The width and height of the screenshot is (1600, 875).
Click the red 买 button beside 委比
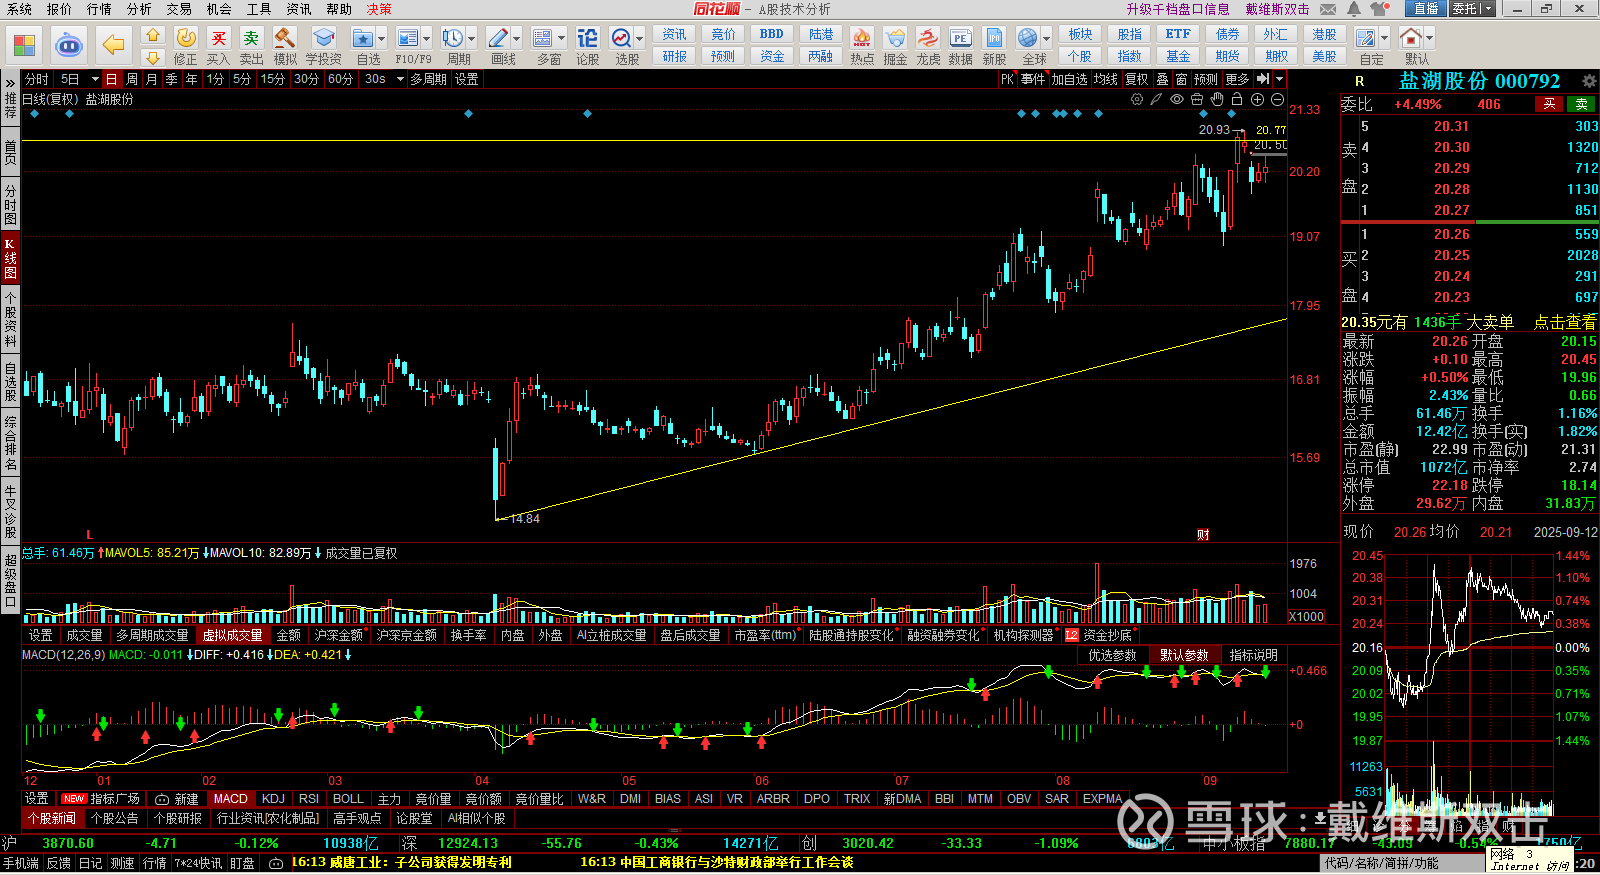click(1549, 104)
